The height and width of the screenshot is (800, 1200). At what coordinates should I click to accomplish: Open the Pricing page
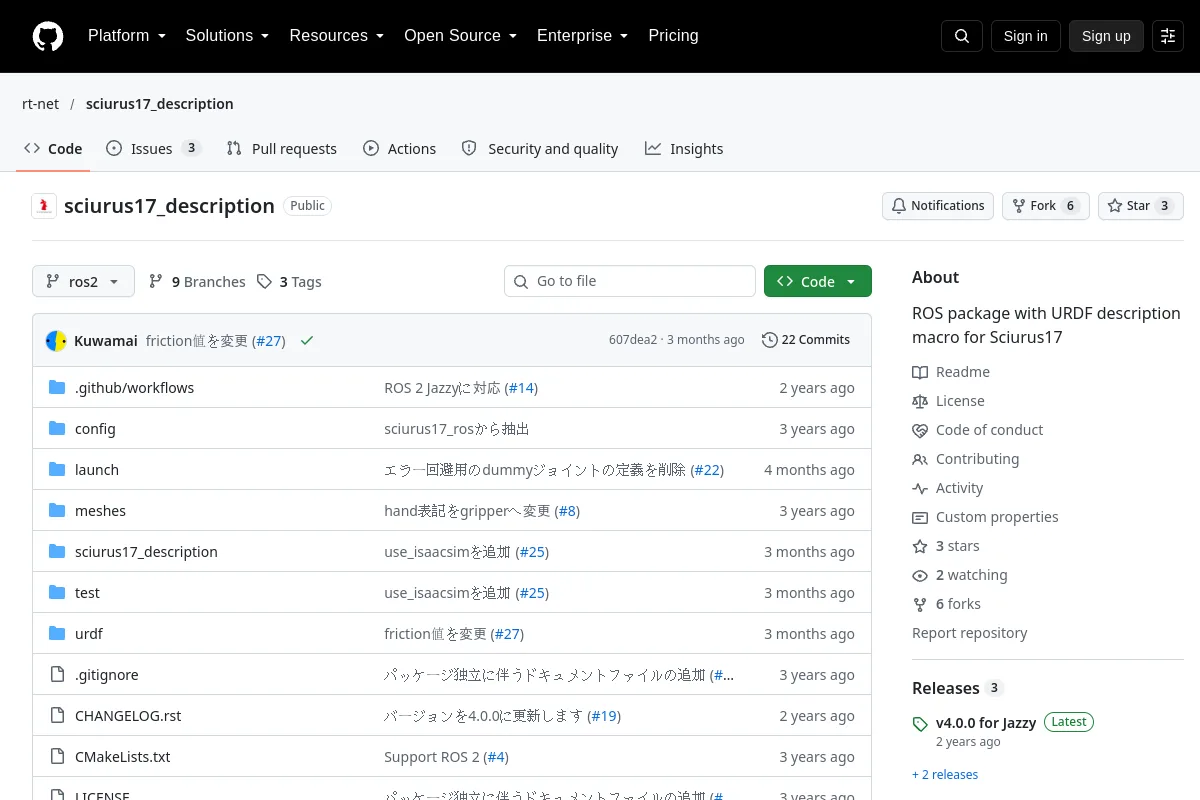click(x=673, y=36)
